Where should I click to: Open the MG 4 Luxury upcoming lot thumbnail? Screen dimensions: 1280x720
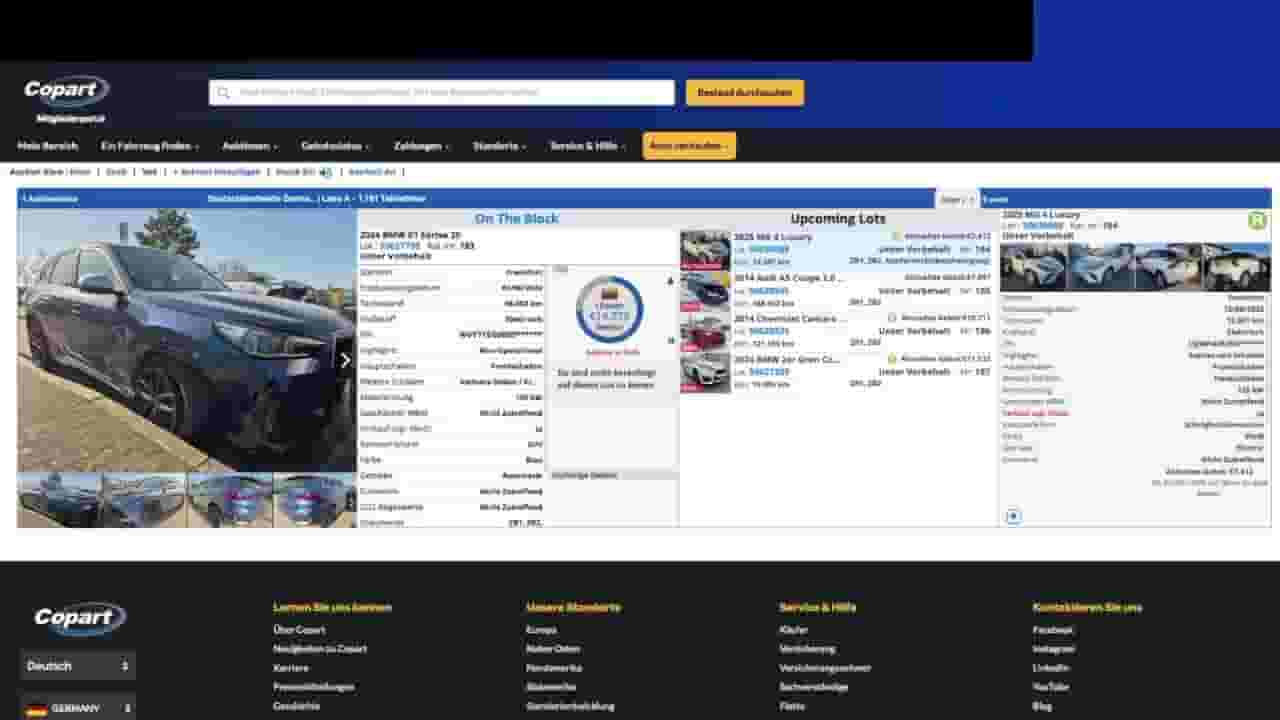pos(705,251)
